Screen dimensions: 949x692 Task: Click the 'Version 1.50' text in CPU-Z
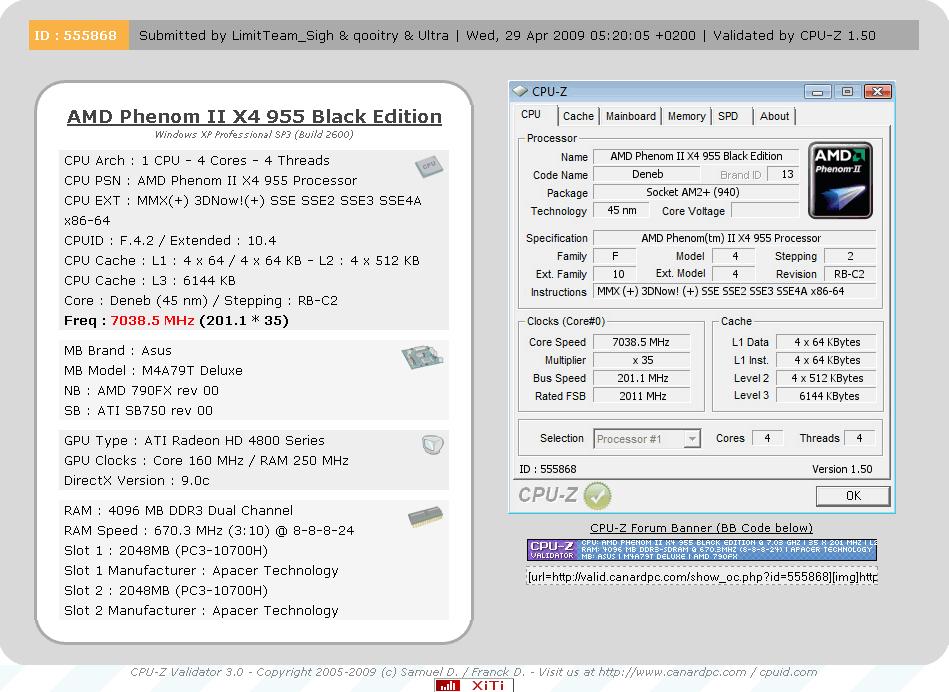point(842,469)
